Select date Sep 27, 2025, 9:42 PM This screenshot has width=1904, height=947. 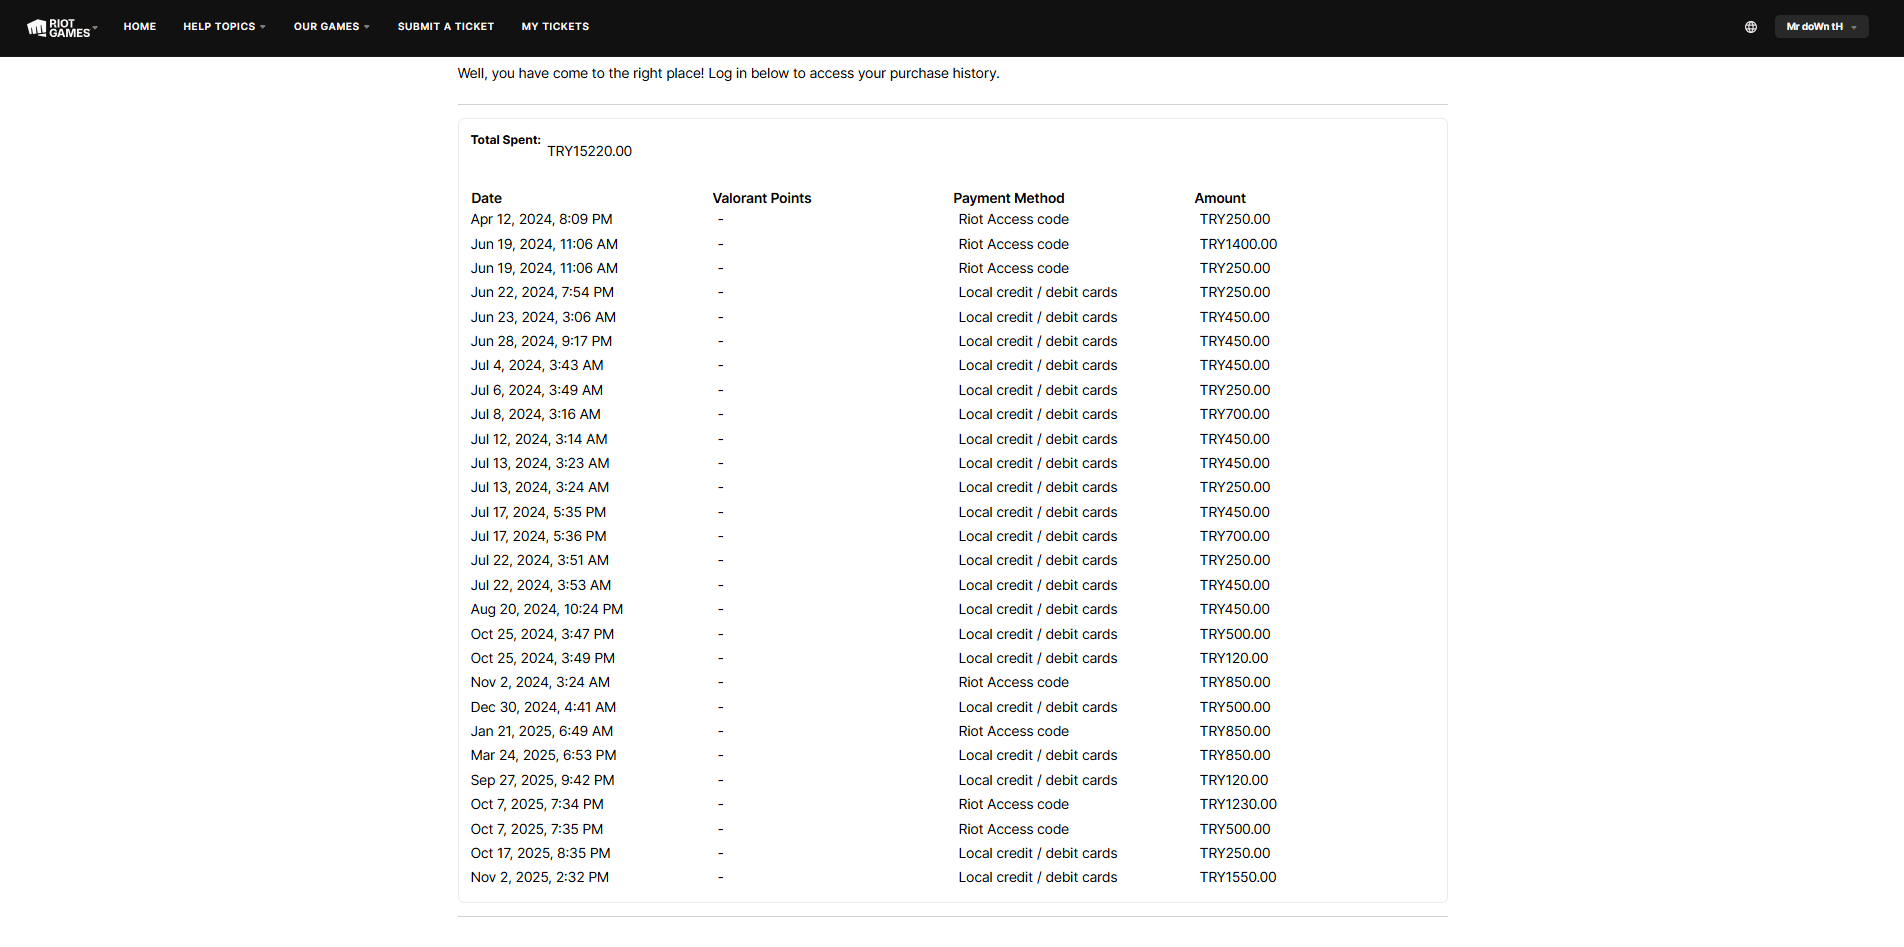click(542, 780)
